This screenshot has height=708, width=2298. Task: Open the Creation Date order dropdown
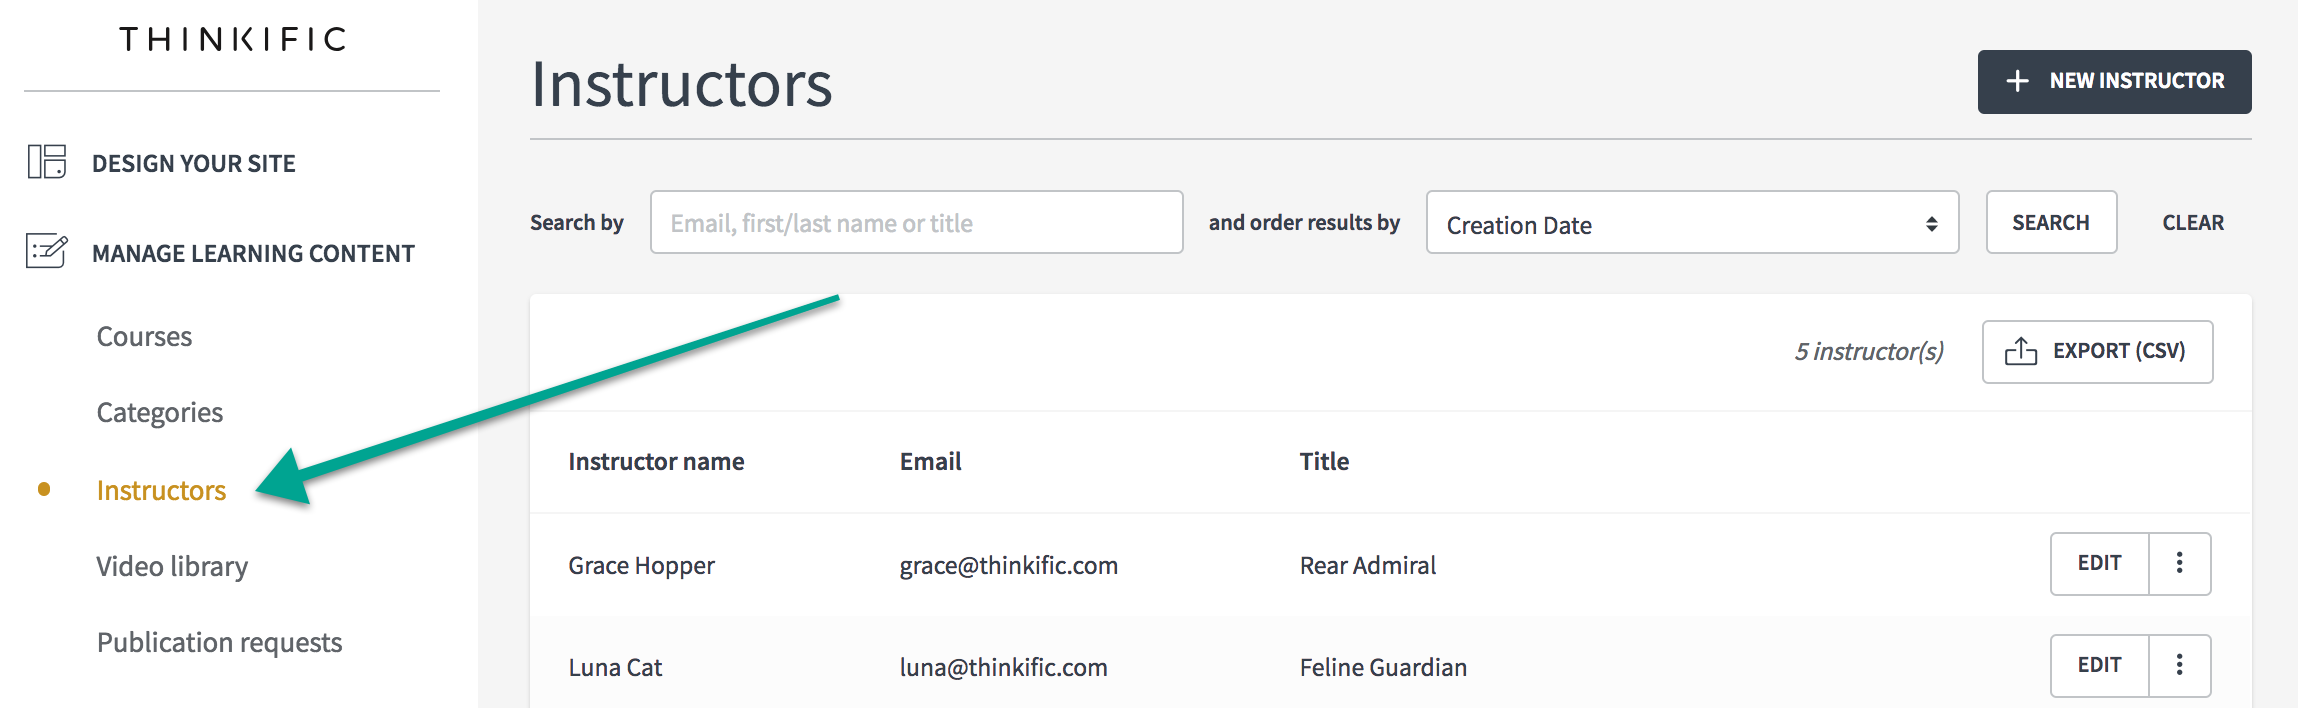pos(1692,222)
